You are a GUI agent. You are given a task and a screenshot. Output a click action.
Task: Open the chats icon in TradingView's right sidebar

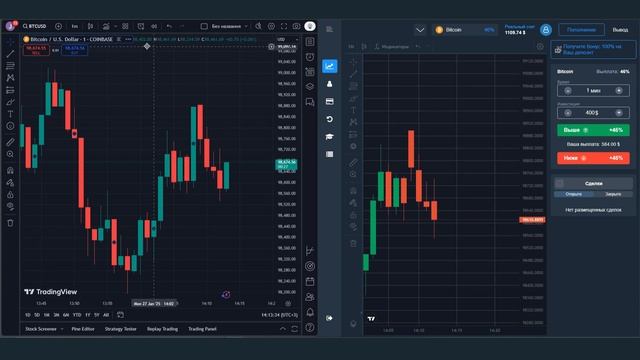[x=310, y=102]
